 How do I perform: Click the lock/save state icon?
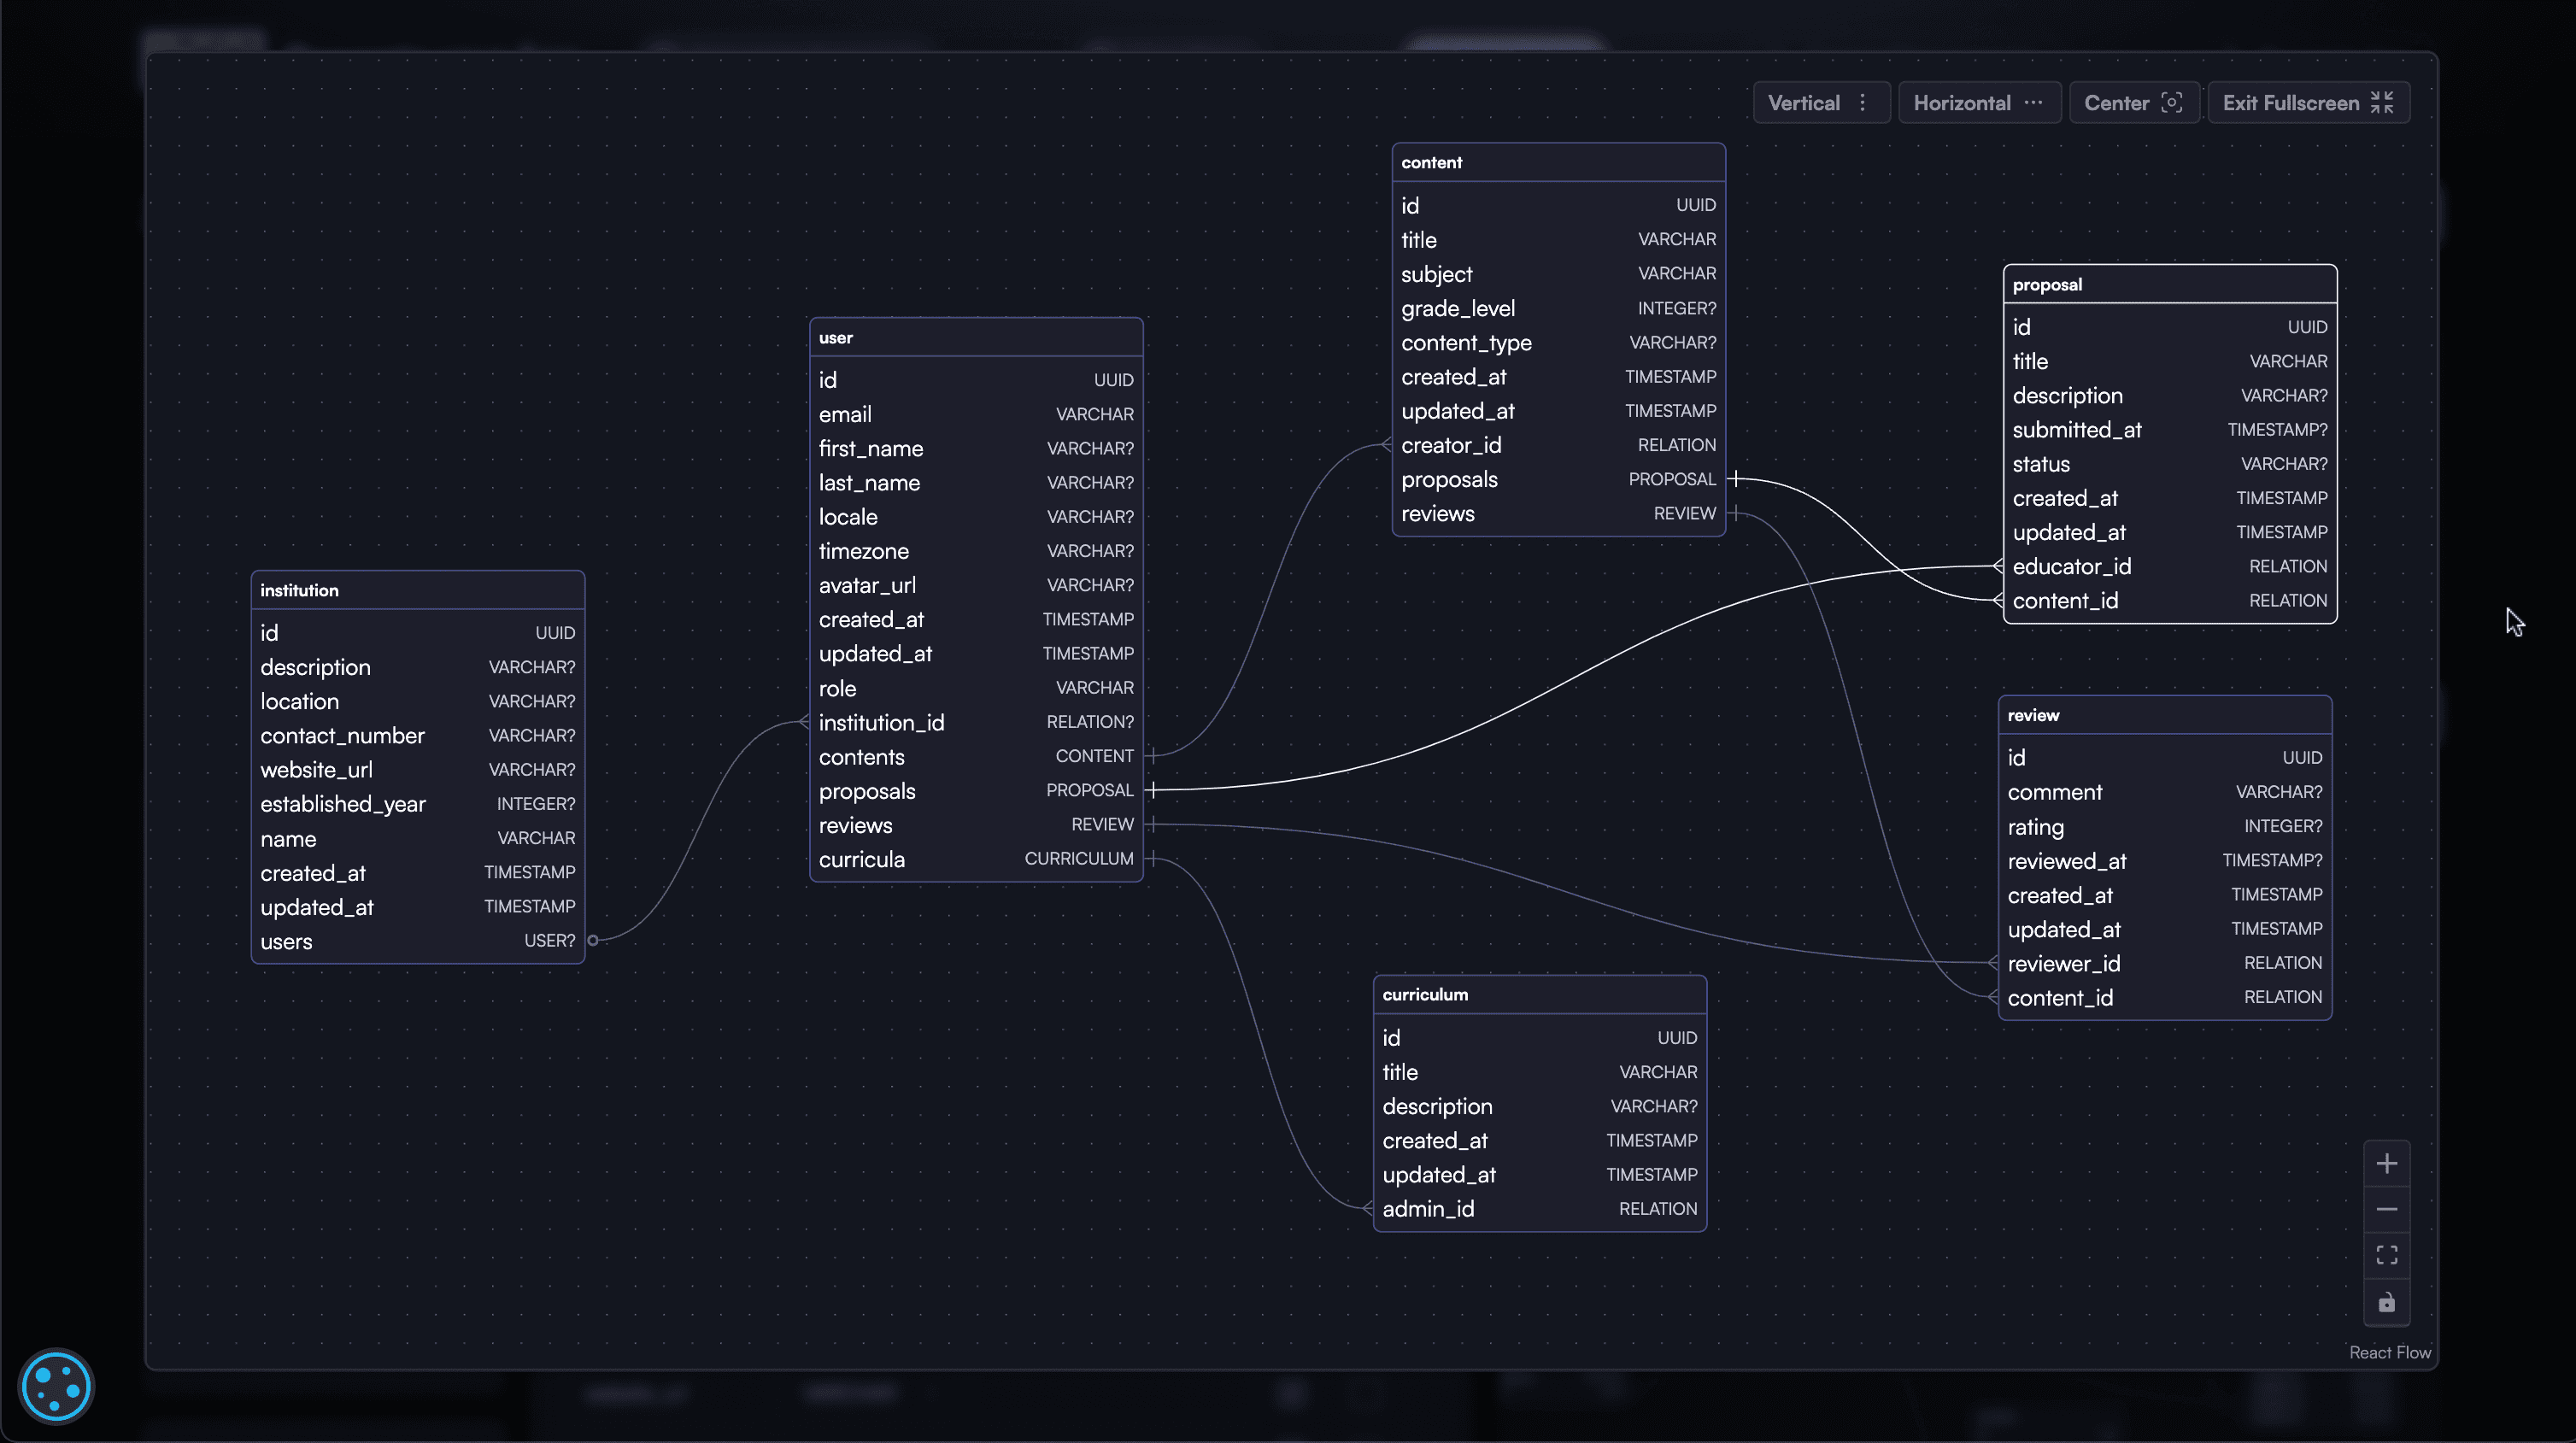(x=2386, y=1303)
